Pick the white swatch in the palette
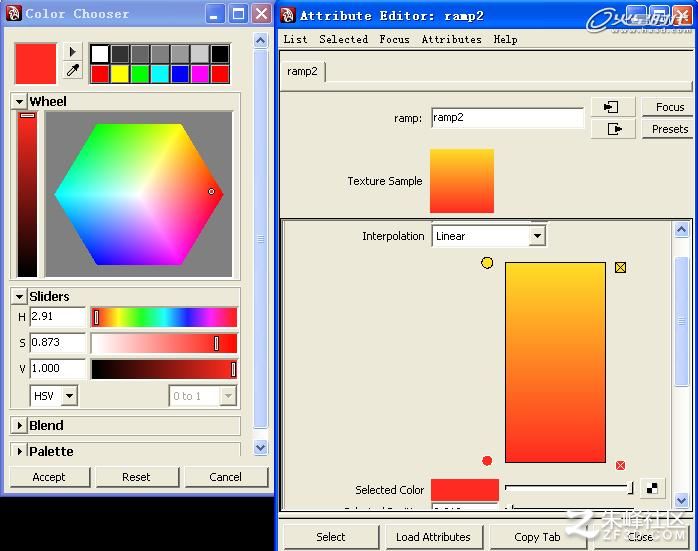Viewport: 698px width, 551px height. point(100,54)
